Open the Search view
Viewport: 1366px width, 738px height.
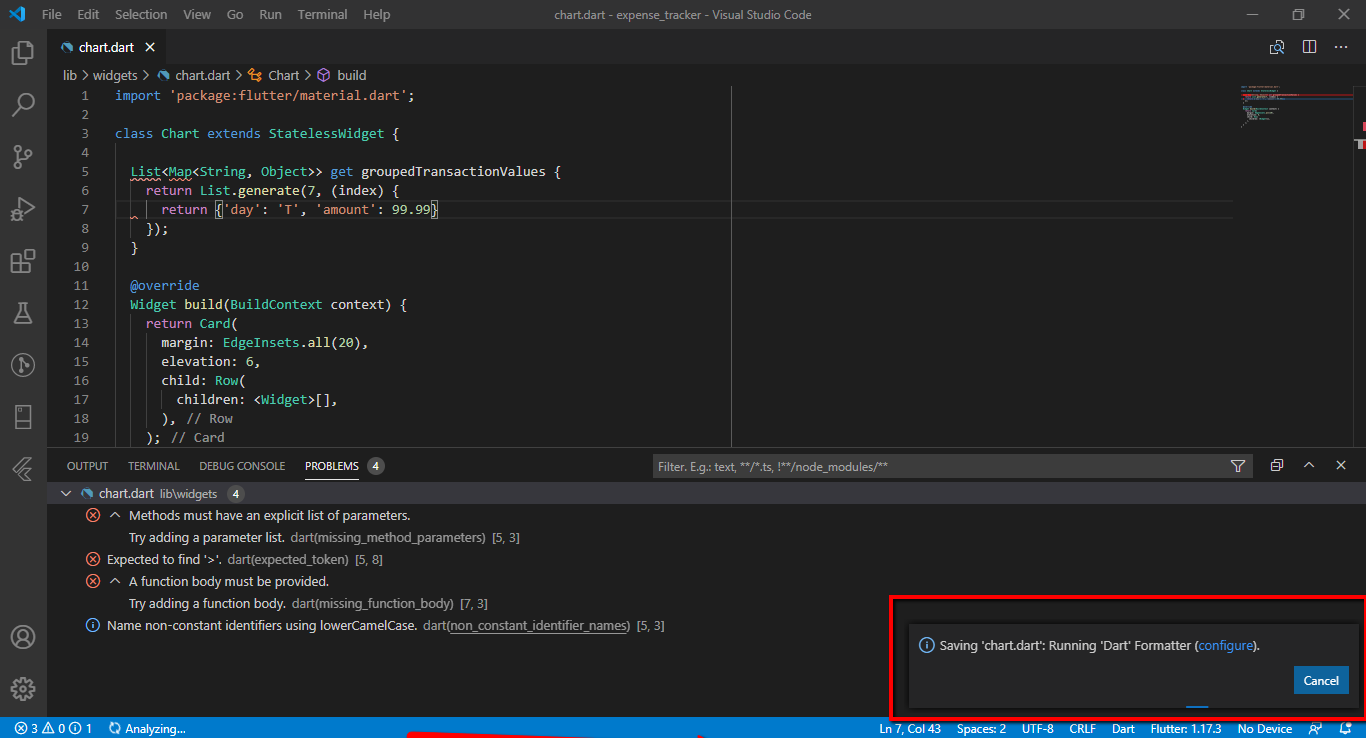coord(22,104)
